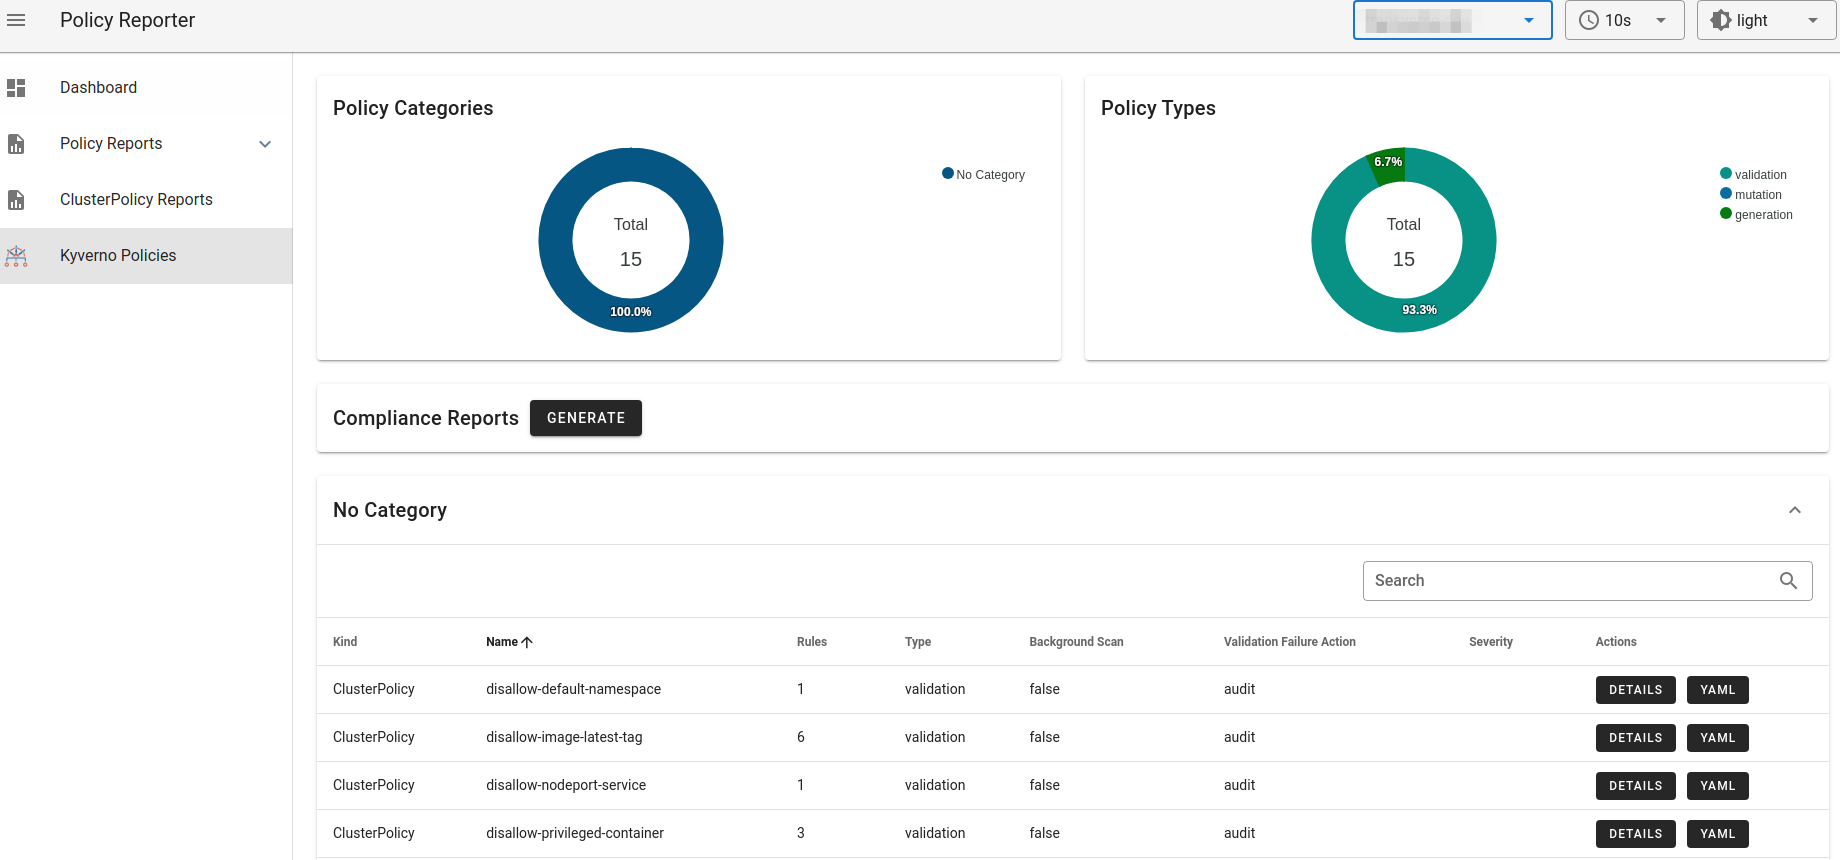The width and height of the screenshot is (1840, 860).
Task: Collapse the No Category section
Action: pos(1795,510)
